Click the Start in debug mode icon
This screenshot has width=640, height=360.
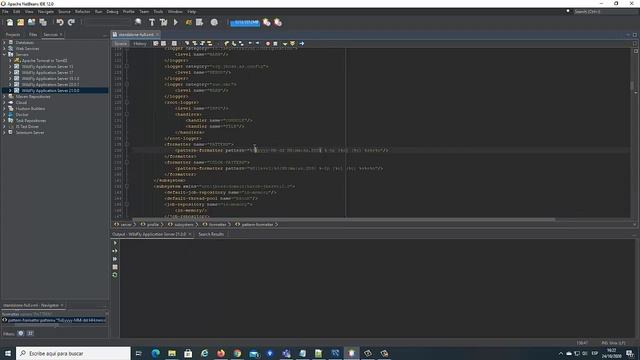coord(115,251)
